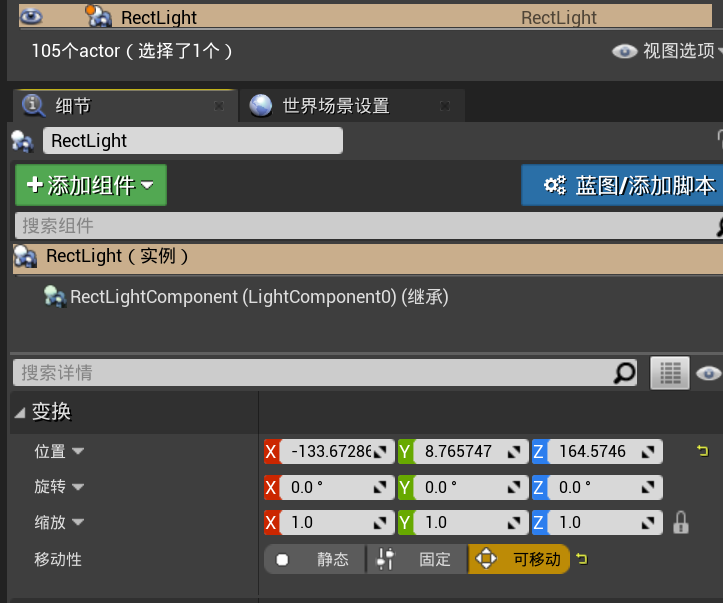Click spinner arrow on scale X field
The height and width of the screenshot is (603, 723).
coord(380,523)
